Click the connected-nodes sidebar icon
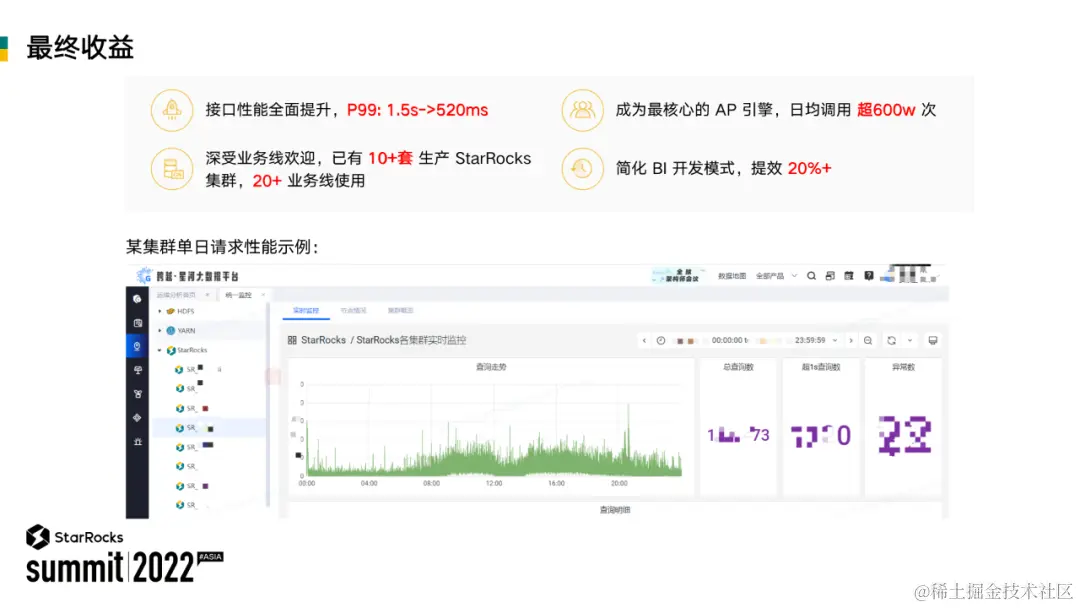This screenshot has height=608, width=1080. [137, 394]
